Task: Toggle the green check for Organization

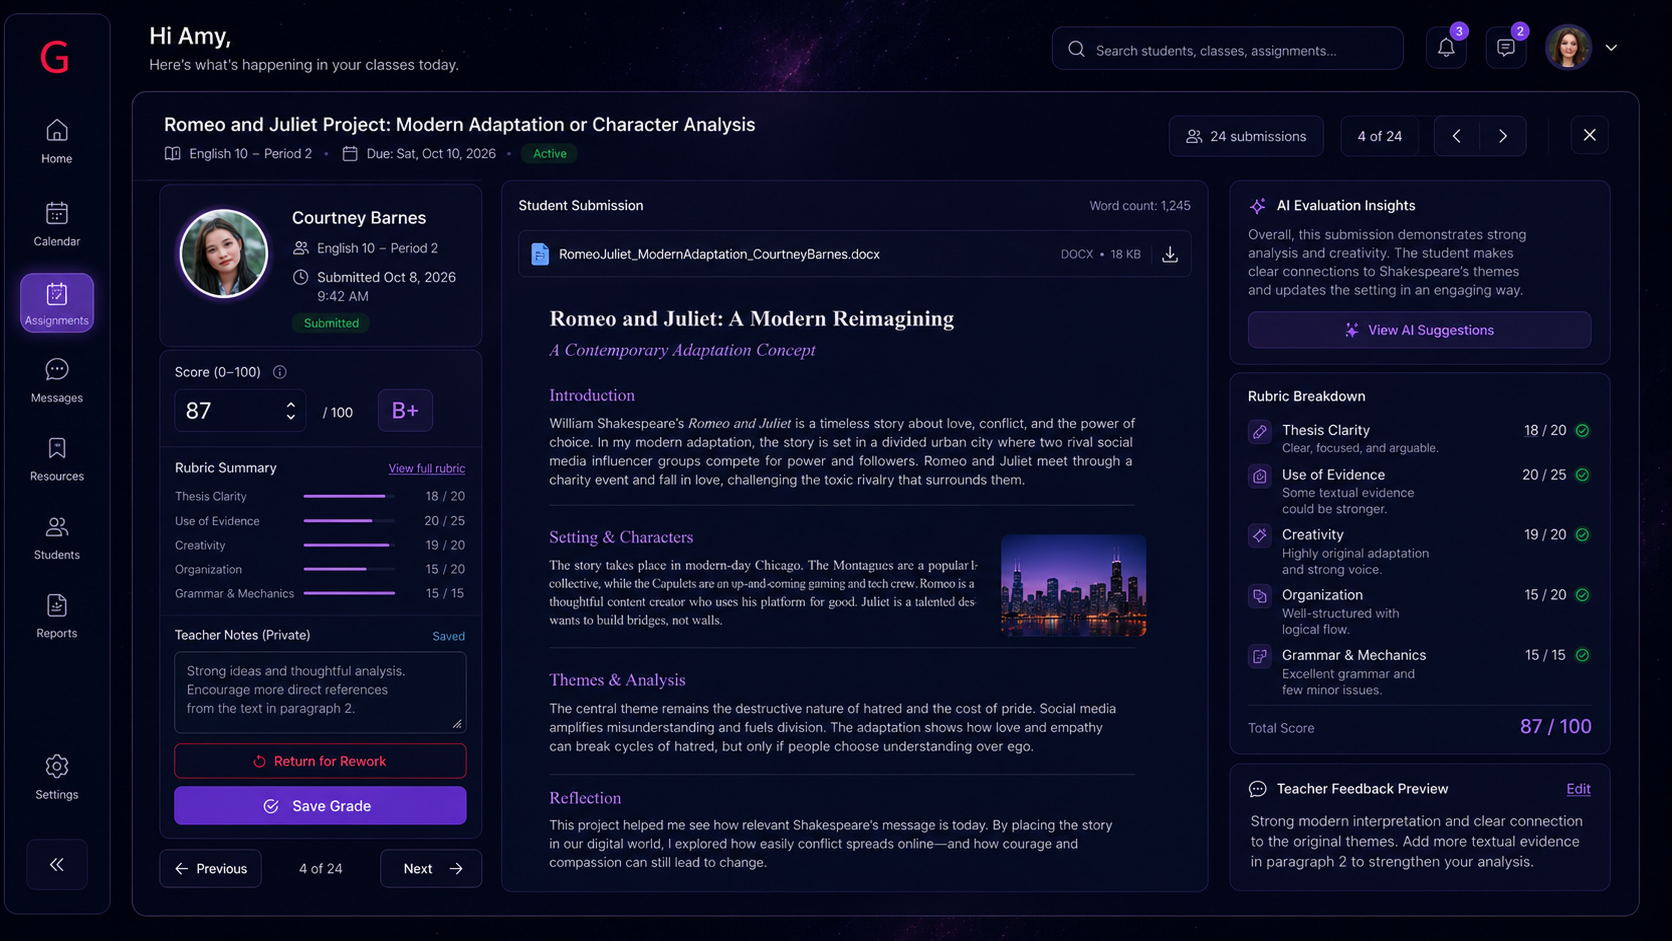Action: (x=1582, y=595)
